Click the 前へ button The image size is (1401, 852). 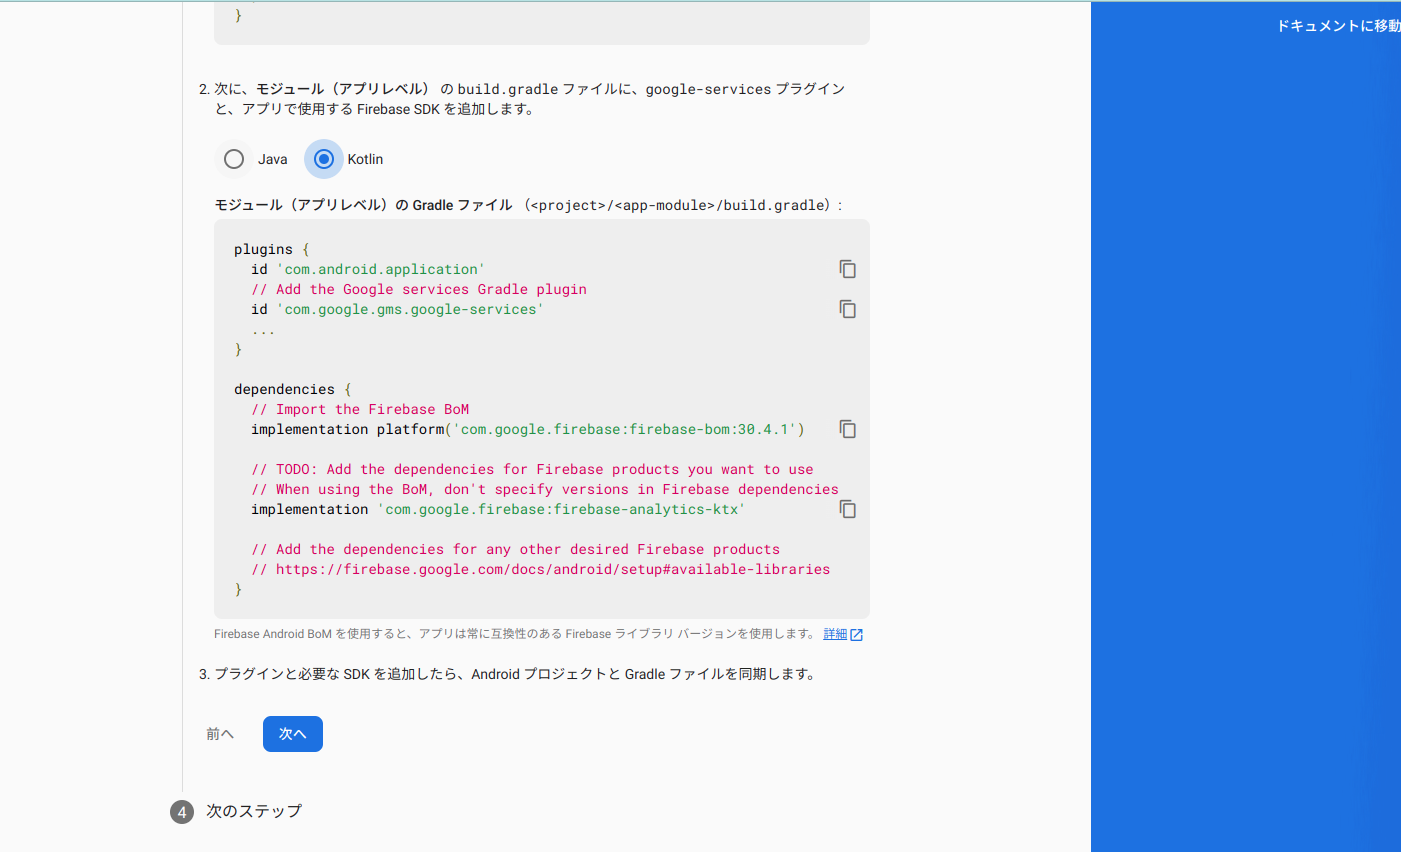click(219, 733)
